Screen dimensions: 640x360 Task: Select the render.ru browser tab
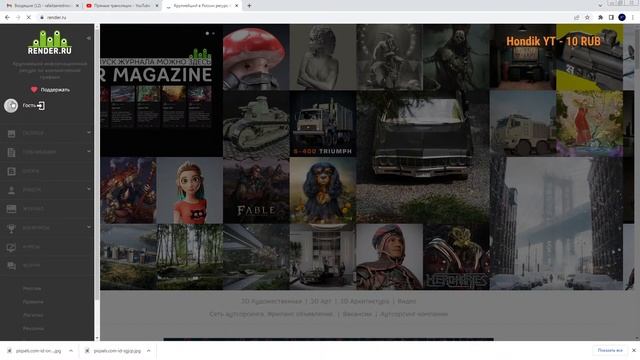pos(202,6)
